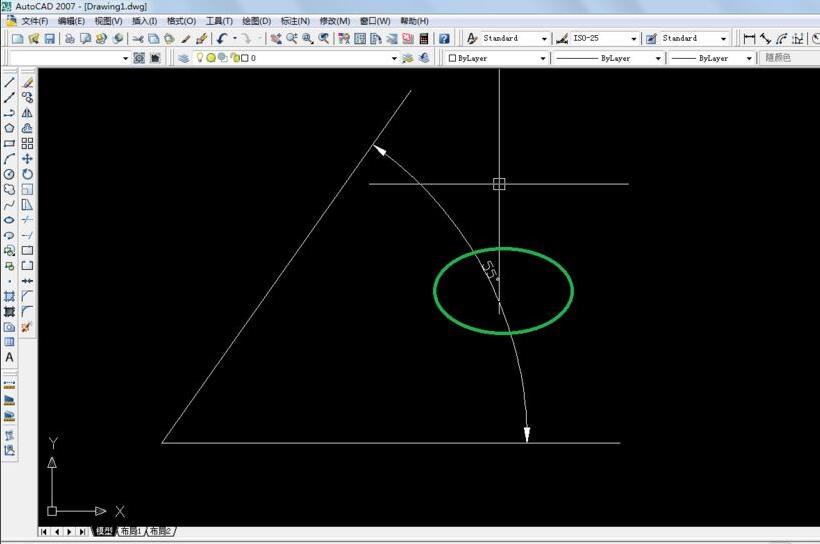This screenshot has height=544, width=820.
Task: Open the ByLayer color dropdown
Action: [x=543, y=58]
